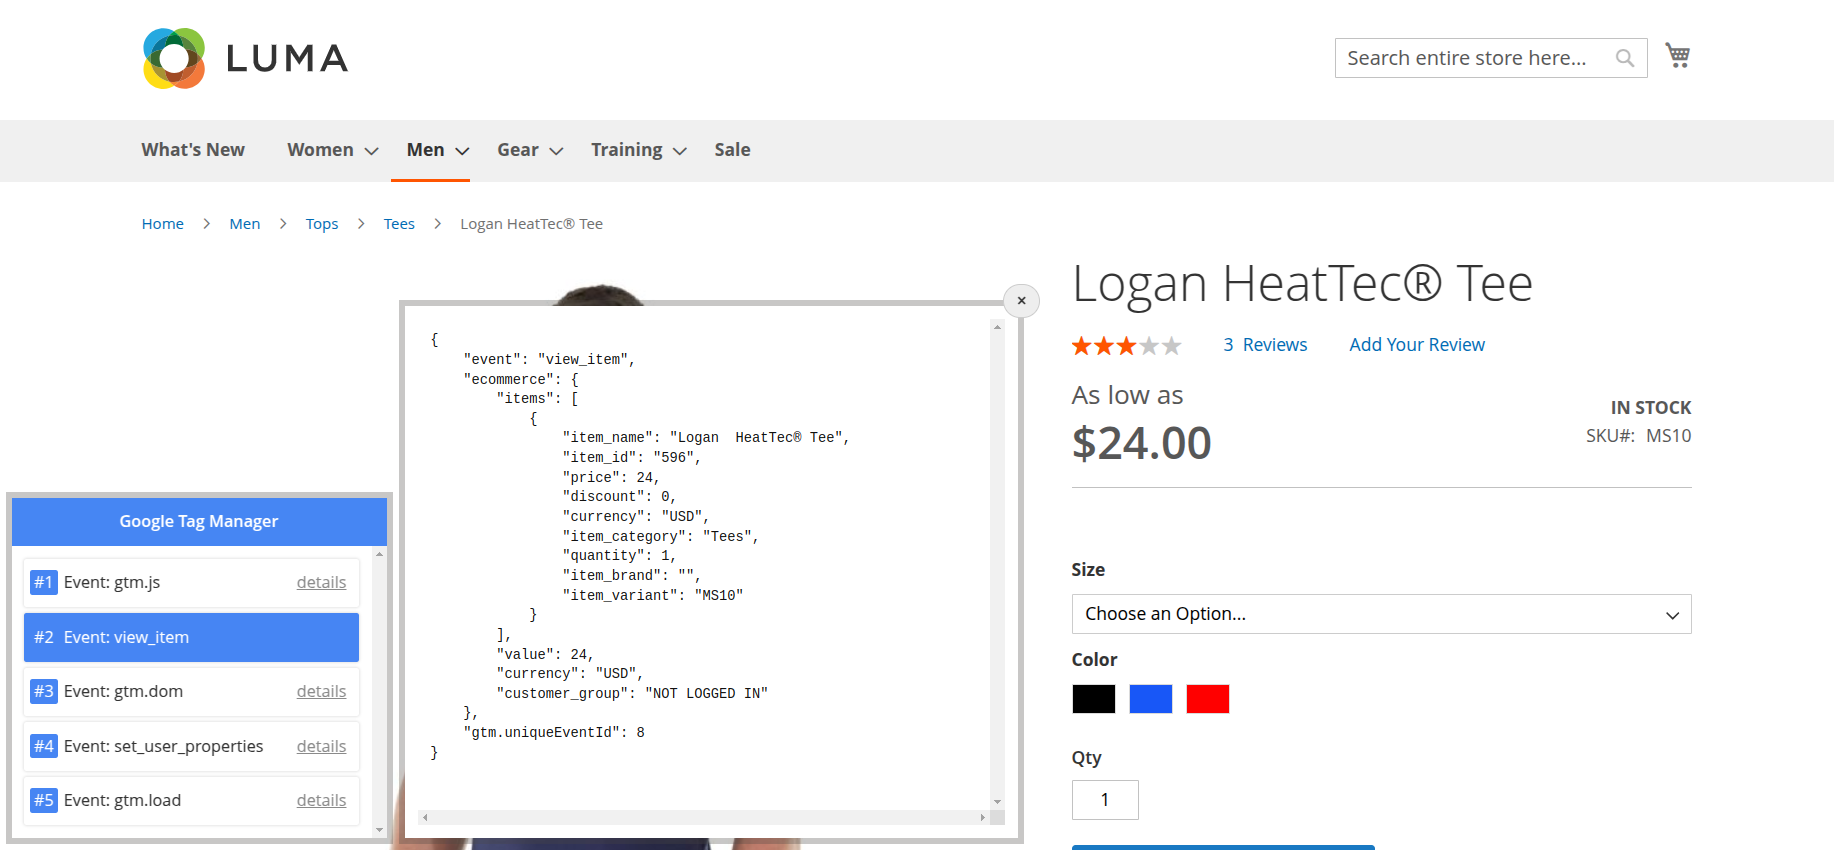Click the #3 event number badge
Image resolution: width=1834 pixels, height=850 pixels.
[x=43, y=691]
